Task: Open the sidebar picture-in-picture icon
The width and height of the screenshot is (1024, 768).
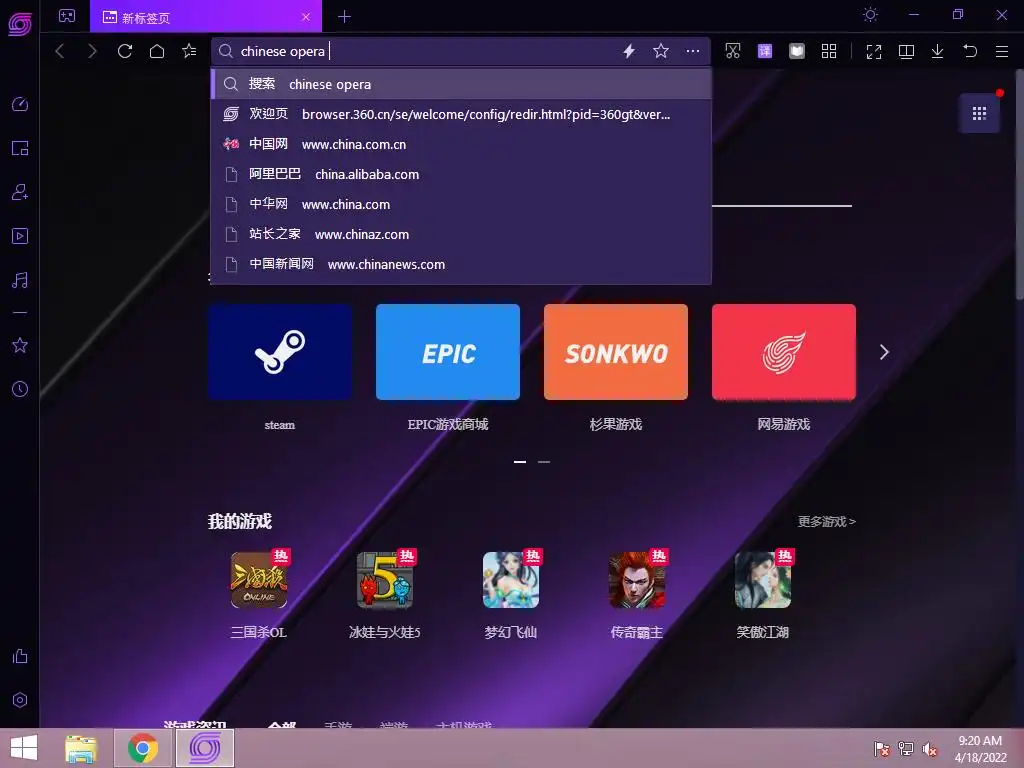Action: pyautogui.click(x=20, y=148)
